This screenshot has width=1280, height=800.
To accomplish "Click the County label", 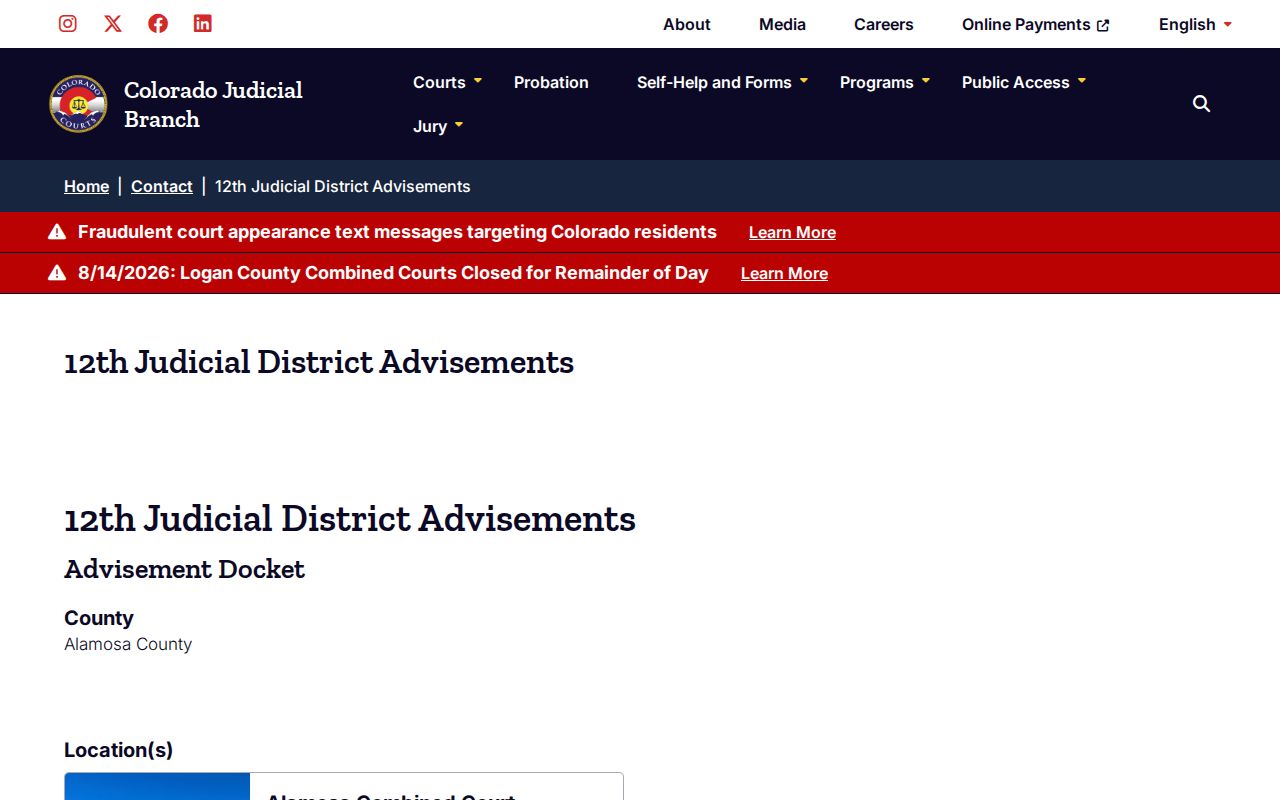I will (x=99, y=618).
